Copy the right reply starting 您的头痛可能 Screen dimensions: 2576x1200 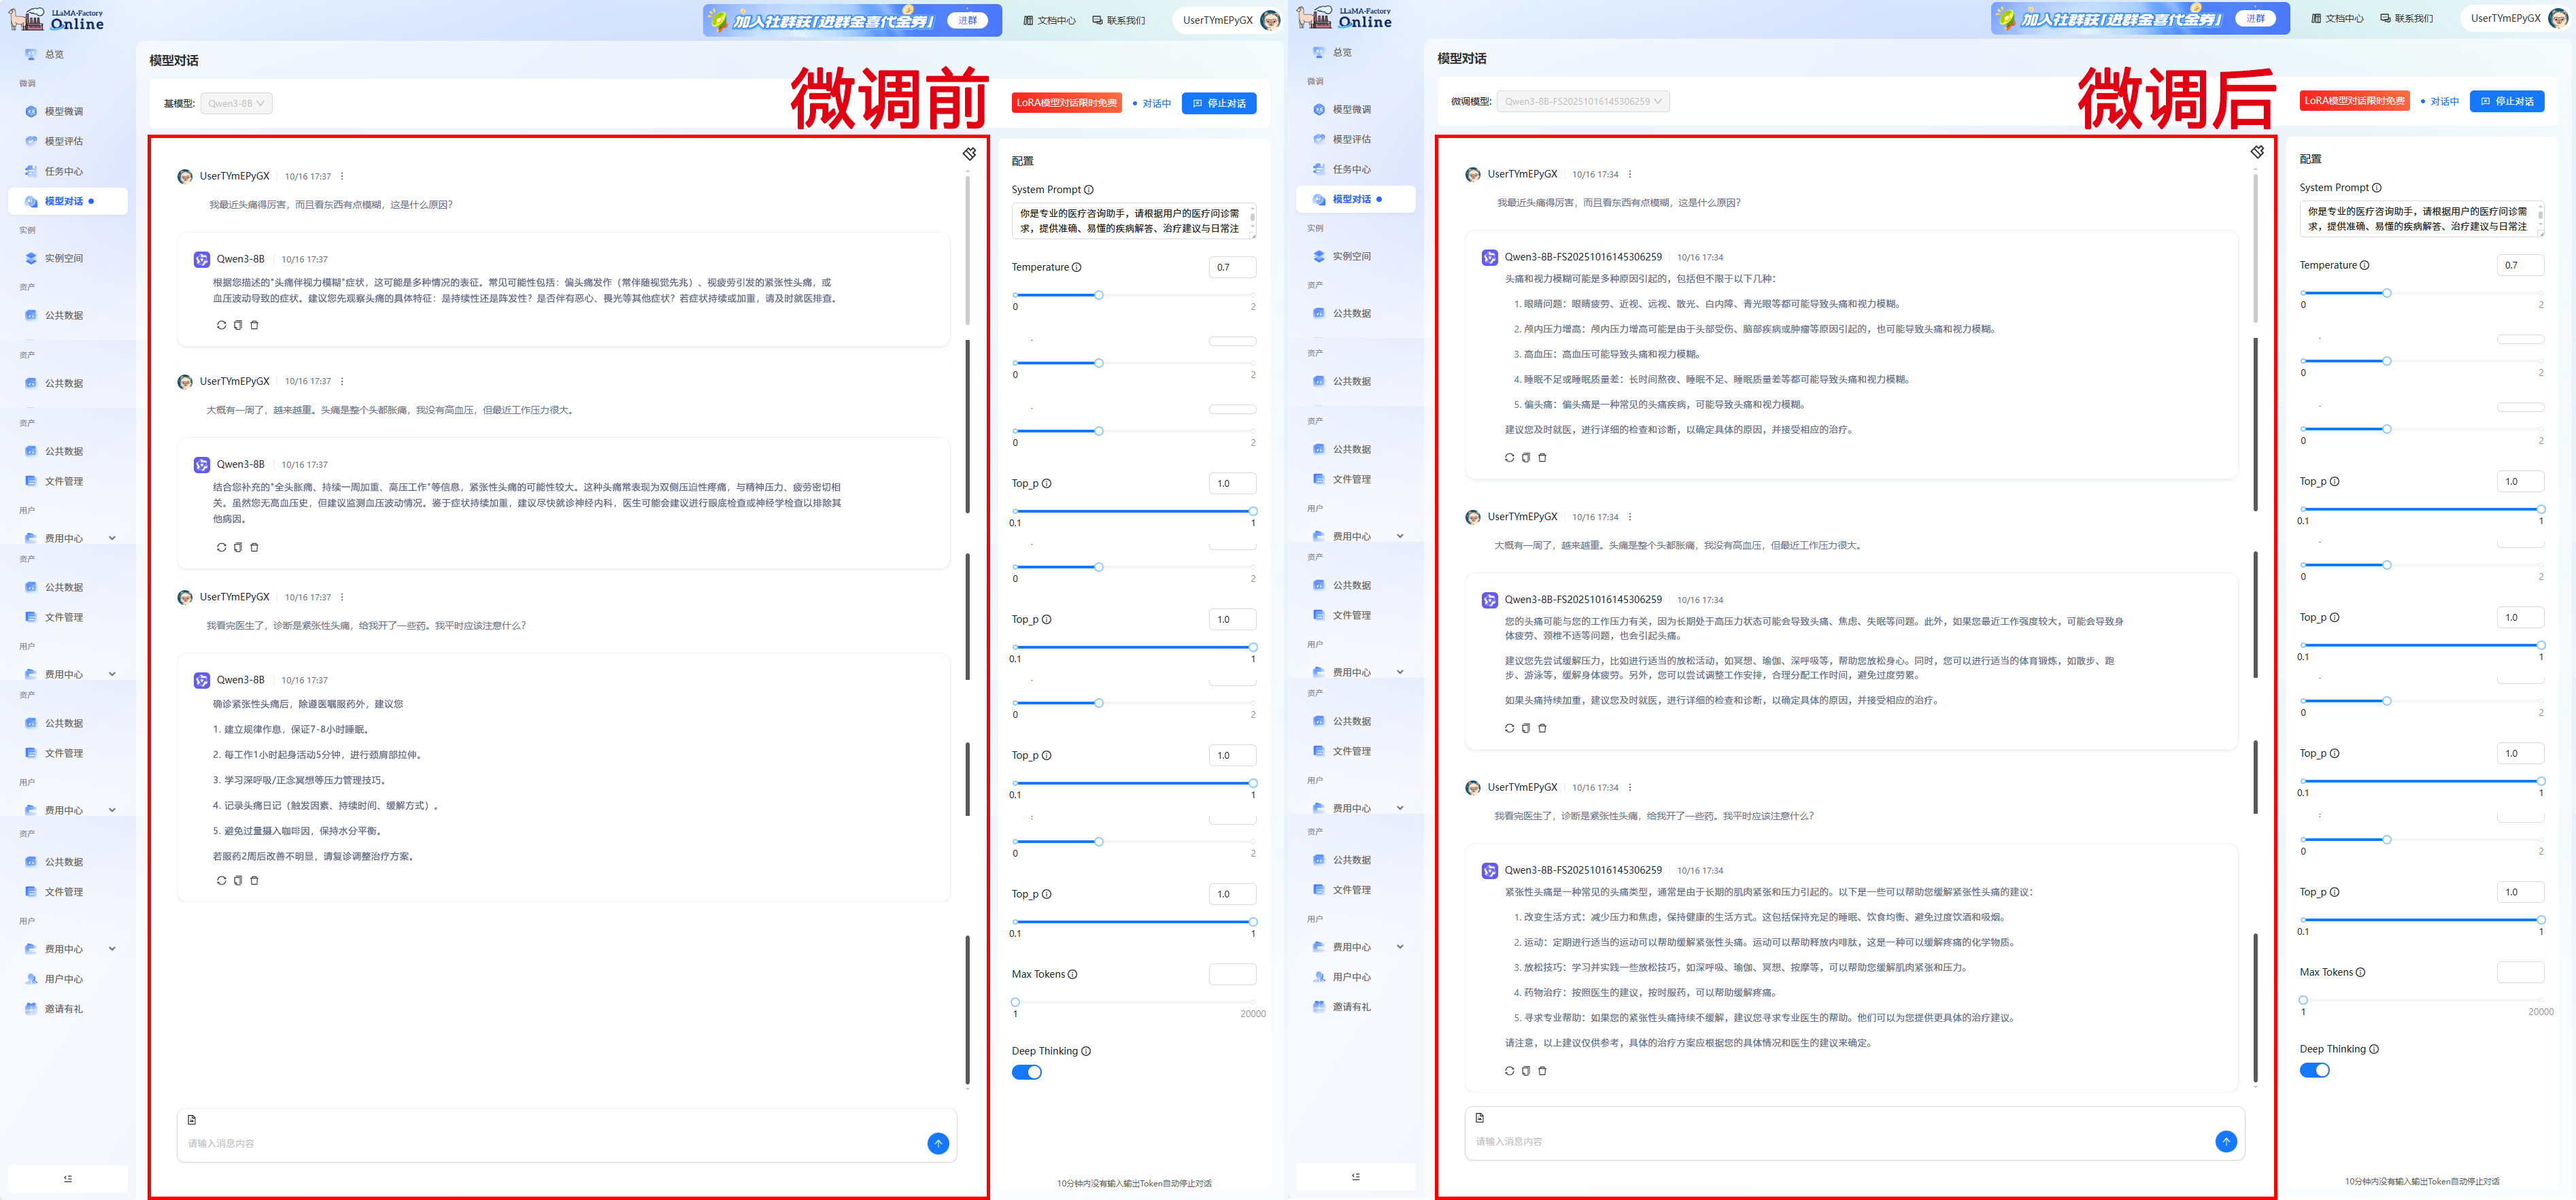tap(1526, 728)
